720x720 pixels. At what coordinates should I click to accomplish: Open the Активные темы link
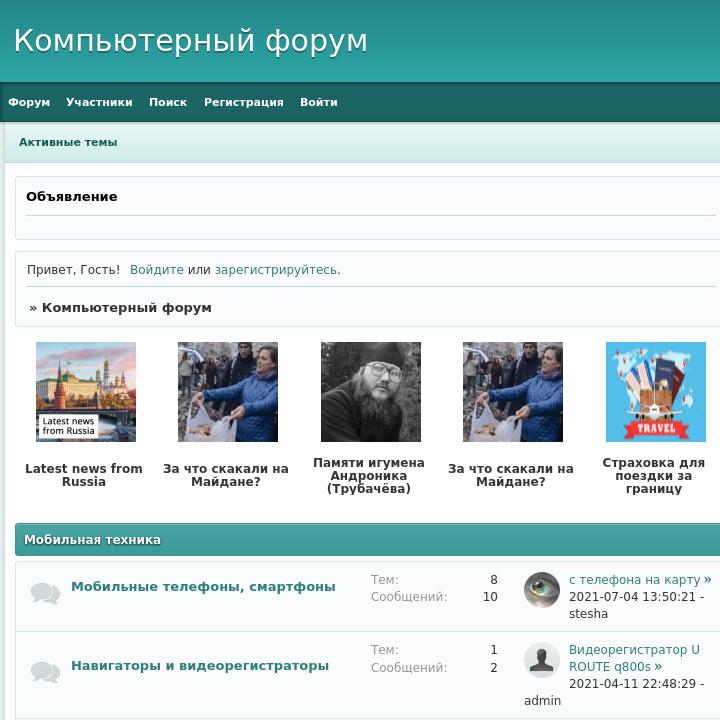pyautogui.click(x=68, y=142)
